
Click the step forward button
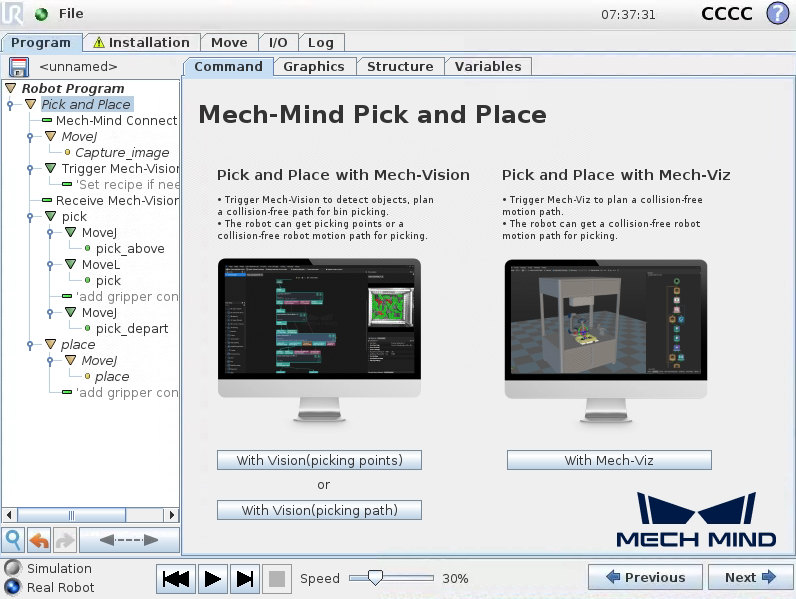tap(245, 578)
